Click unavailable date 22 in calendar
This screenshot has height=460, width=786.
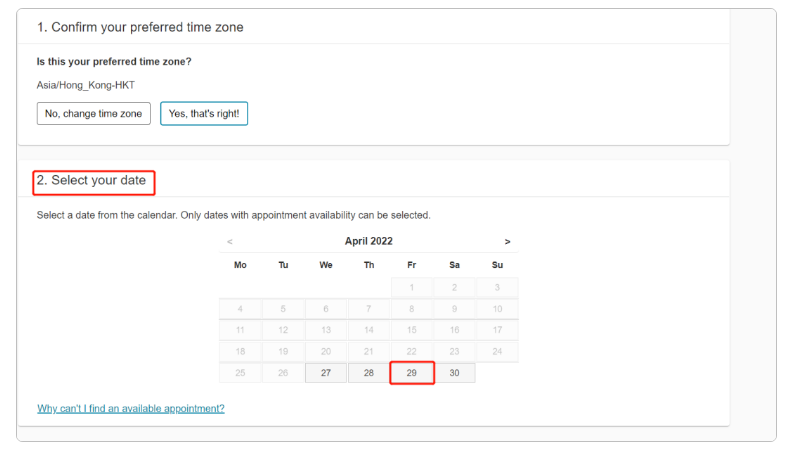coord(412,351)
